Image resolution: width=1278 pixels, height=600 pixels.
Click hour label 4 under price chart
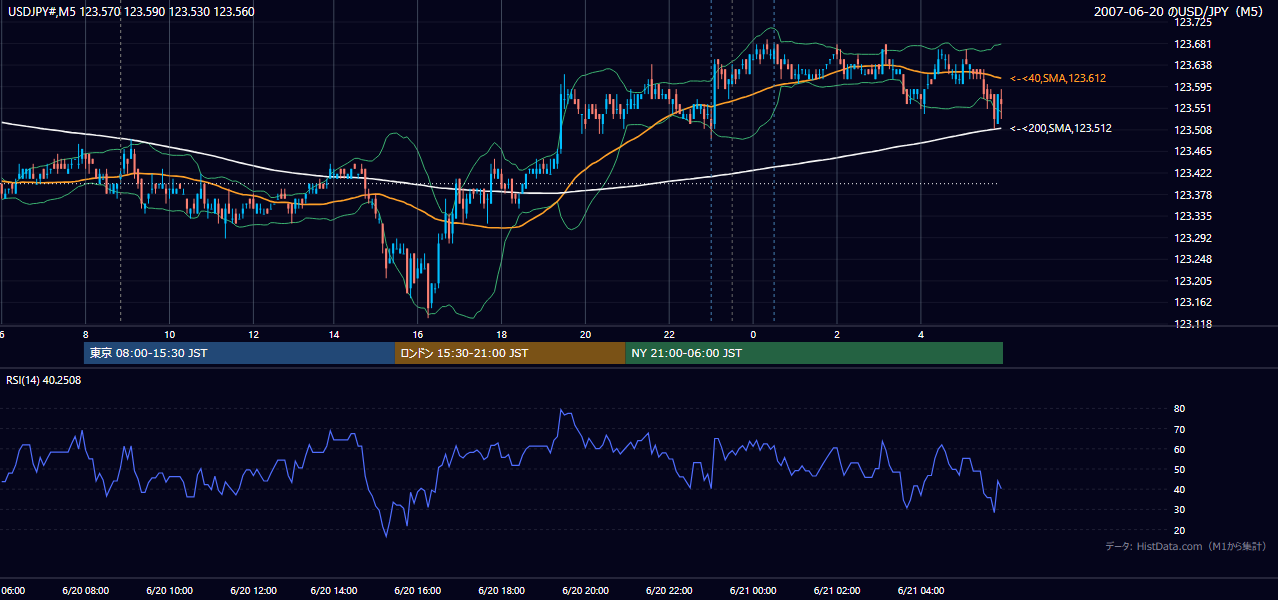pyautogui.click(x=921, y=334)
